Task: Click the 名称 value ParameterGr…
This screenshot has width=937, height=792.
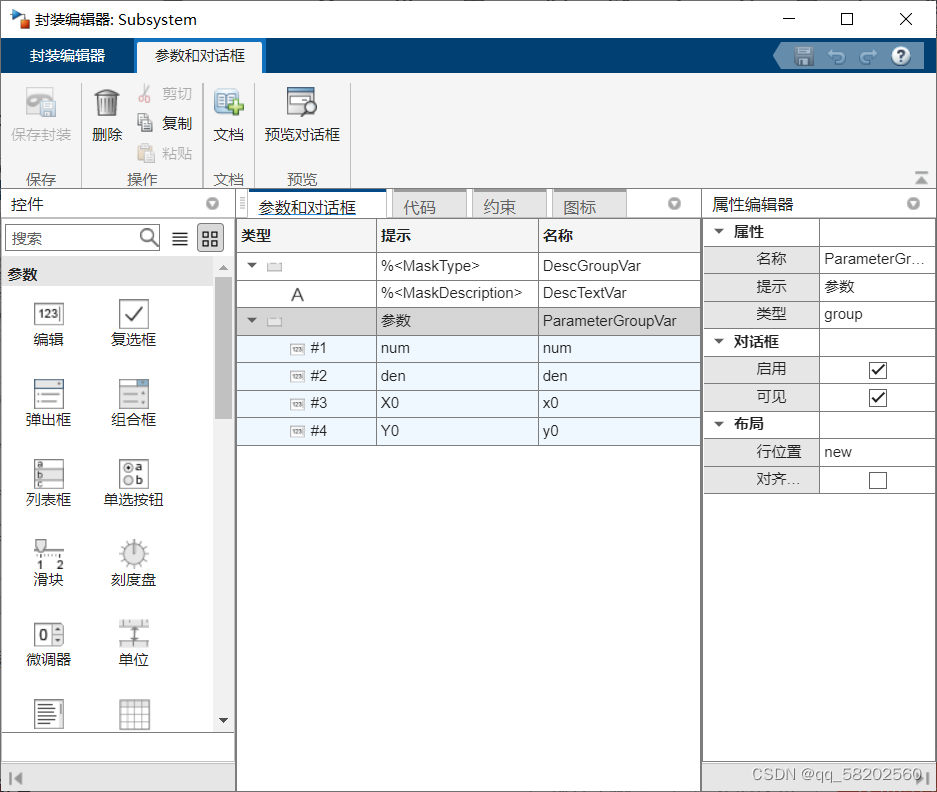Action: point(877,259)
